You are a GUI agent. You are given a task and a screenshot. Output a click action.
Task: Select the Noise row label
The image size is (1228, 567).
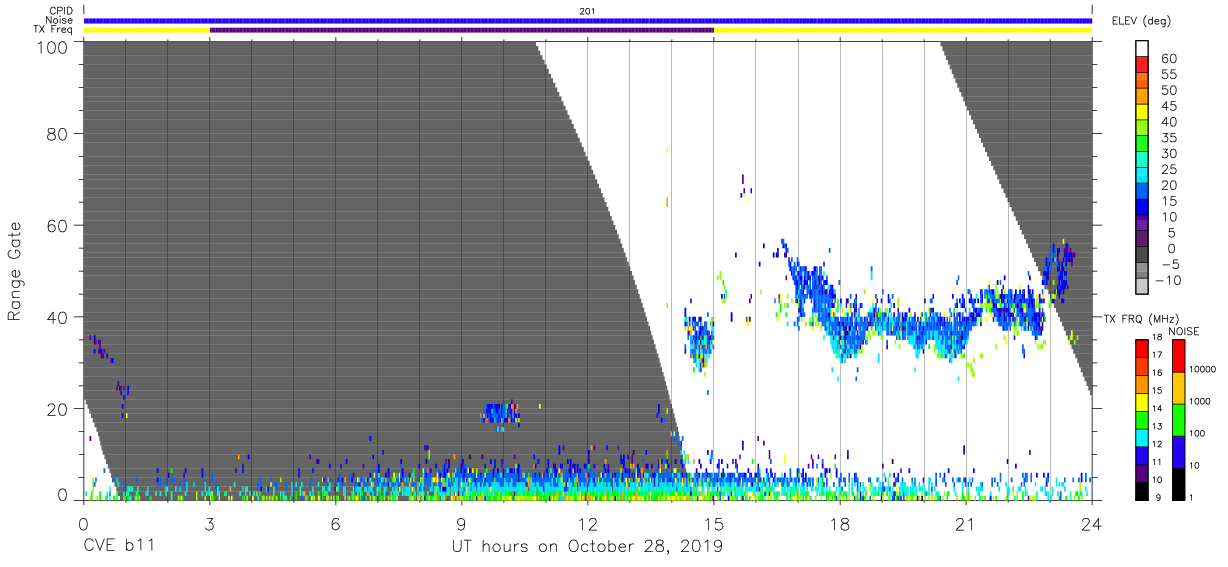tap(60, 20)
